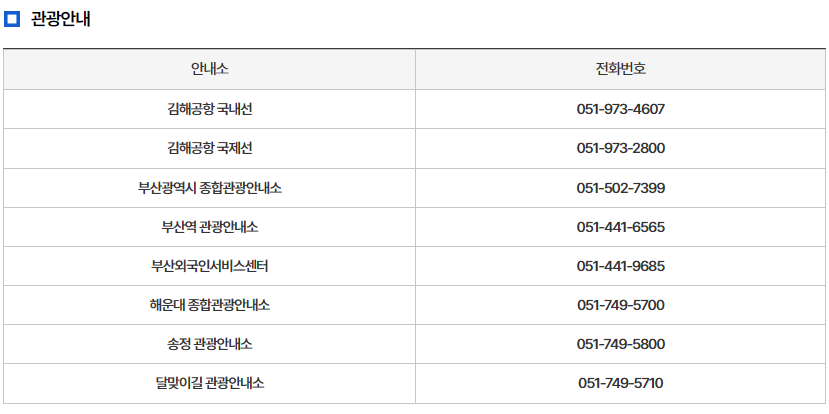
Task: Click phone number 051-749-5710
Action: 621,383
